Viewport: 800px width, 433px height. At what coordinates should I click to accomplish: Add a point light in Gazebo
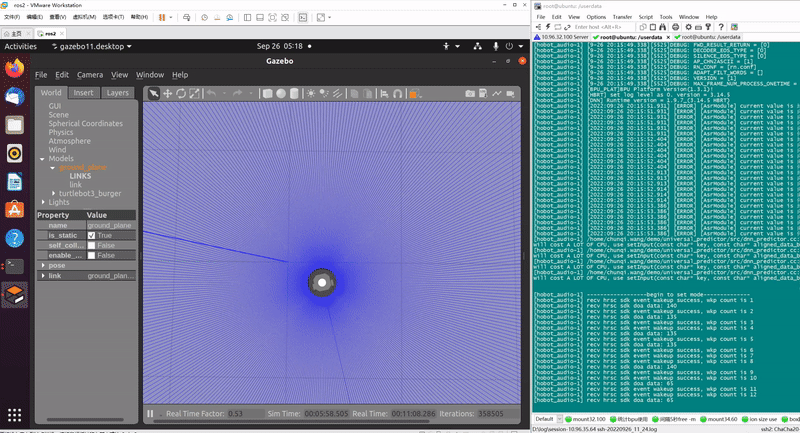point(311,93)
